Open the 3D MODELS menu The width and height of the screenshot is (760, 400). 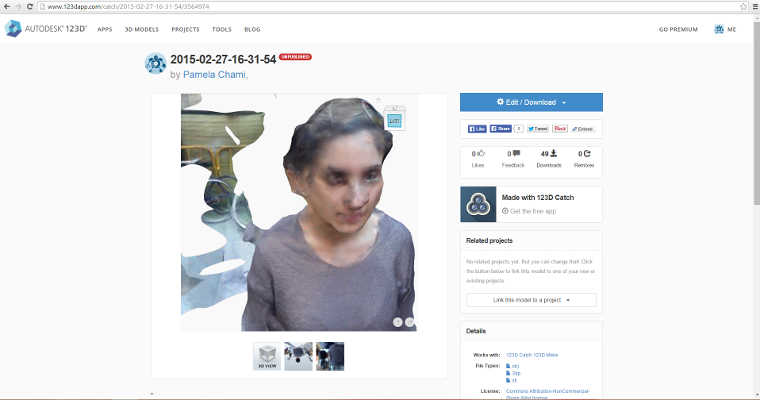[x=142, y=30]
